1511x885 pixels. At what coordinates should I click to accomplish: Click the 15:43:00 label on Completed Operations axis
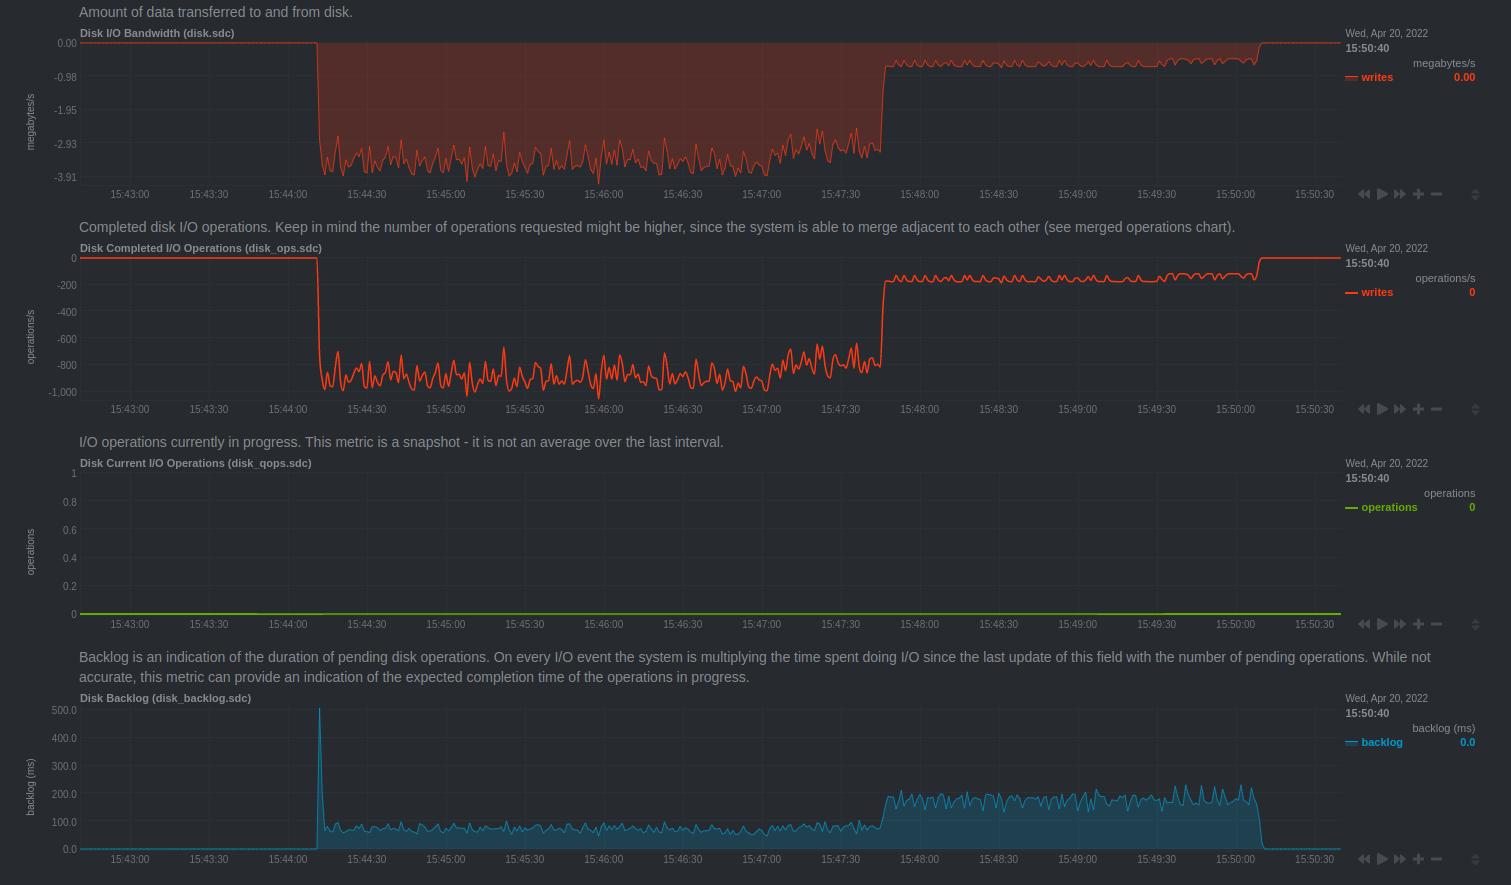tap(129, 409)
